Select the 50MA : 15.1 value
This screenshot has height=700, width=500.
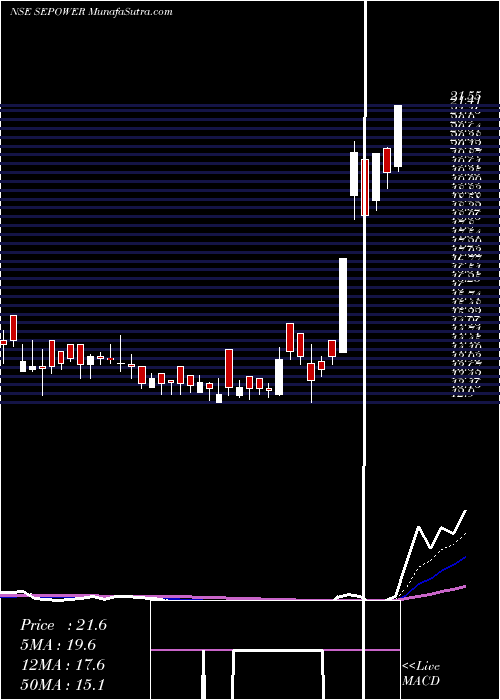pyautogui.click(x=62, y=685)
